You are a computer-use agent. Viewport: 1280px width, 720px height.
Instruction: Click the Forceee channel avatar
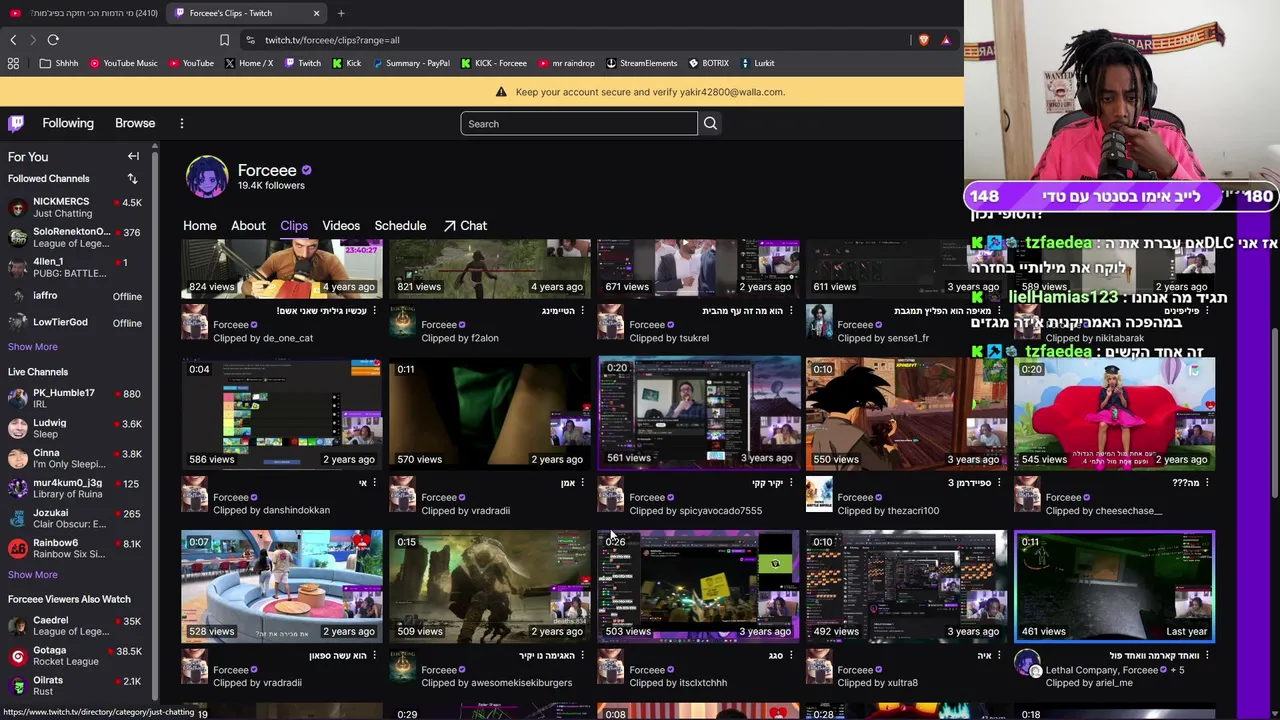207,176
